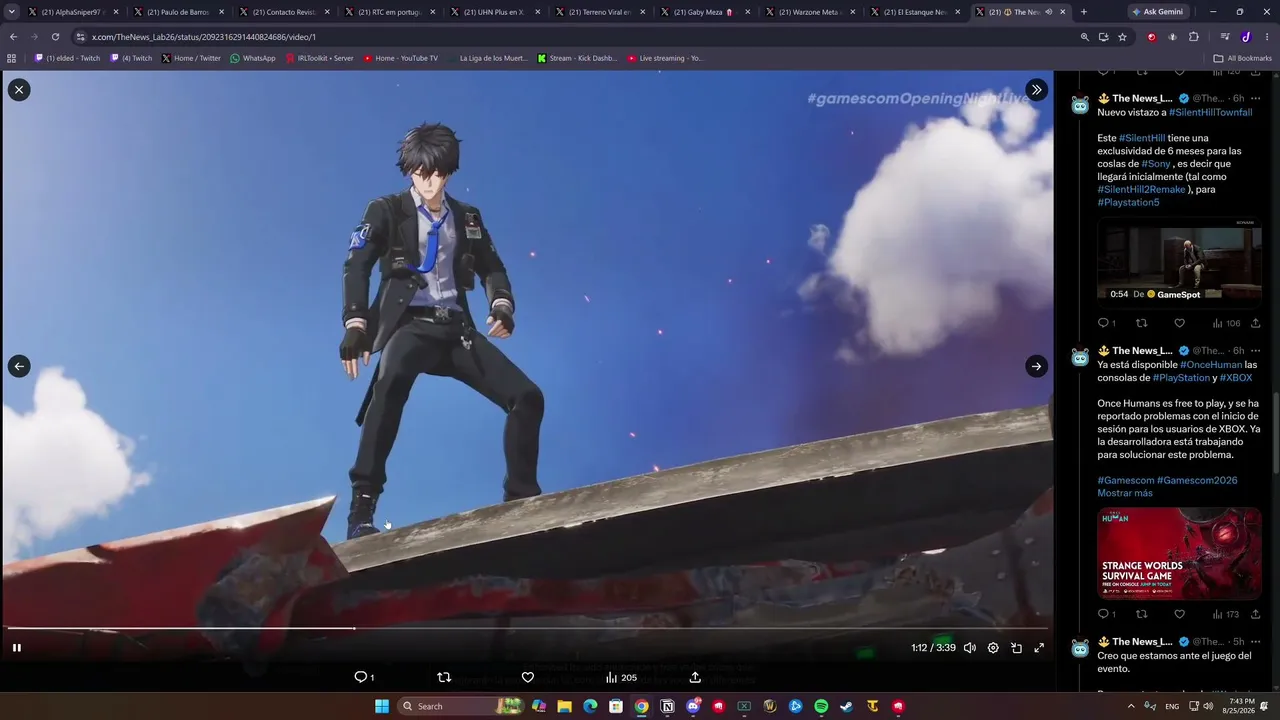This screenshot has height=720, width=1280.
Task: Pause the video playback
Action: pyautogui.click(x=17, y=648)
